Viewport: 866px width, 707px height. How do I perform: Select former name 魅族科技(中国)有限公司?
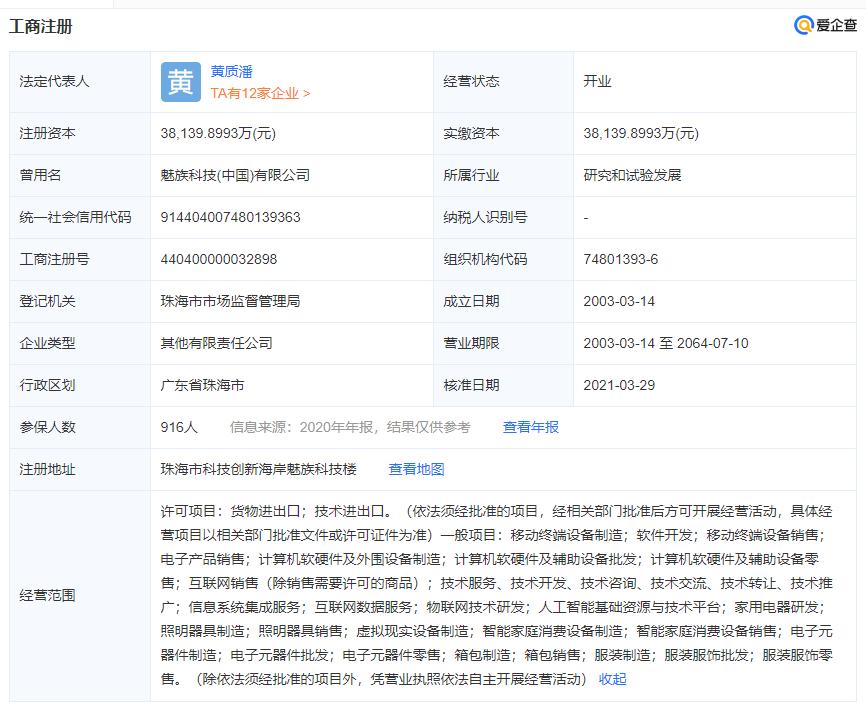[235, 175]
